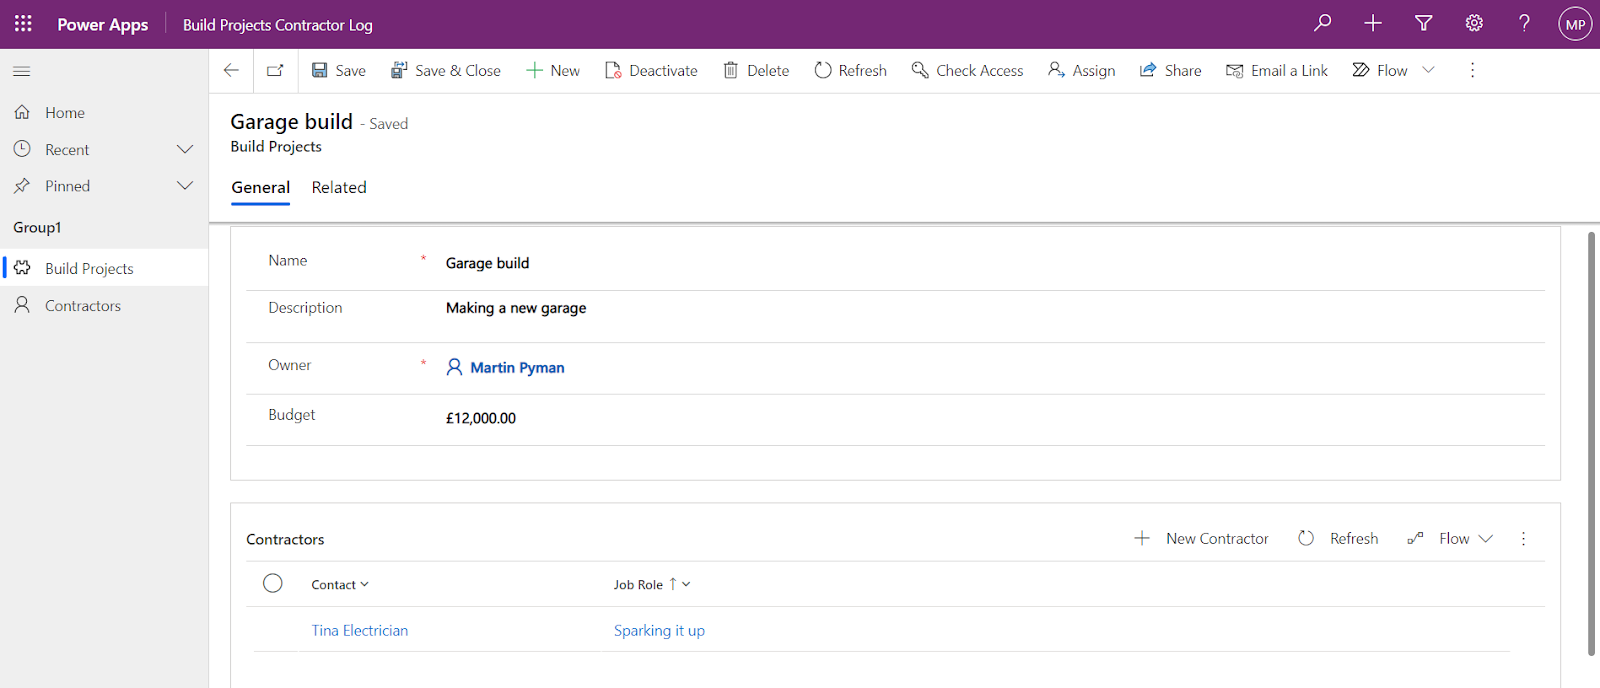The width and height of the screenshot is (1600, 688).
Task: Open Contractors subgrid more options ellipsis
Action: (x=1523, y=538)
